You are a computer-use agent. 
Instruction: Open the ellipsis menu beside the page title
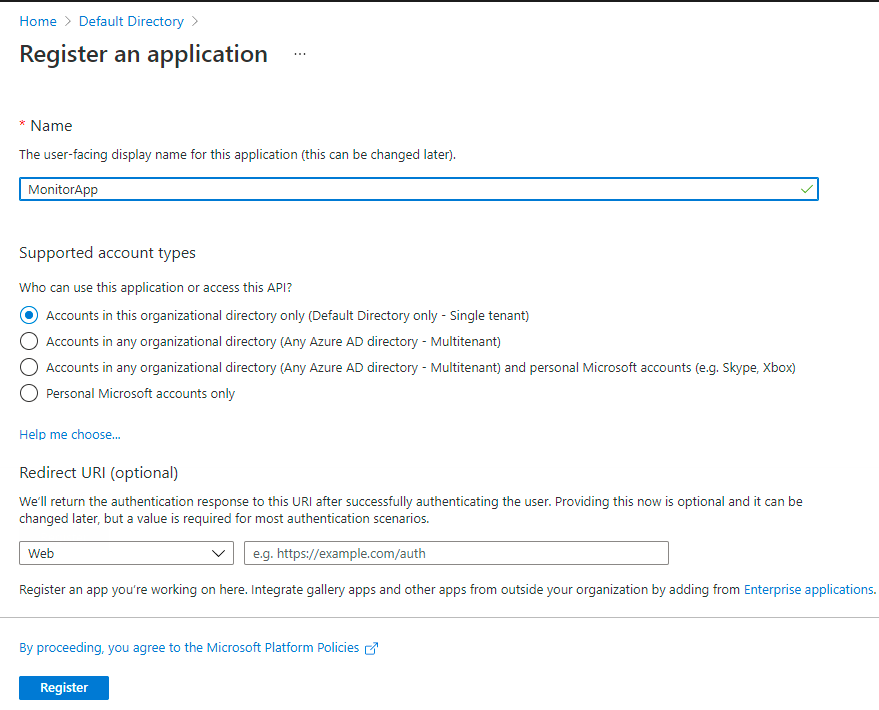click(x=300, y=54)
